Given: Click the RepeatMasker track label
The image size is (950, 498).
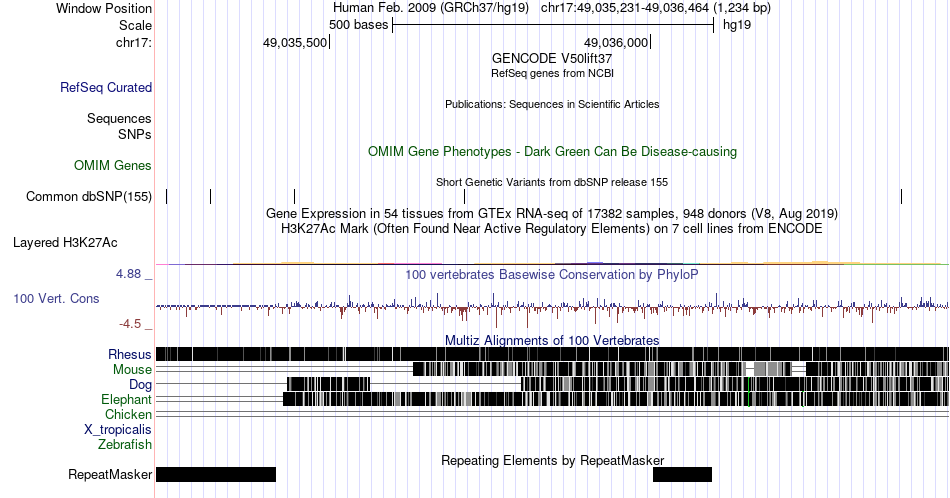Looking at the screenshot, I should 110,474.
